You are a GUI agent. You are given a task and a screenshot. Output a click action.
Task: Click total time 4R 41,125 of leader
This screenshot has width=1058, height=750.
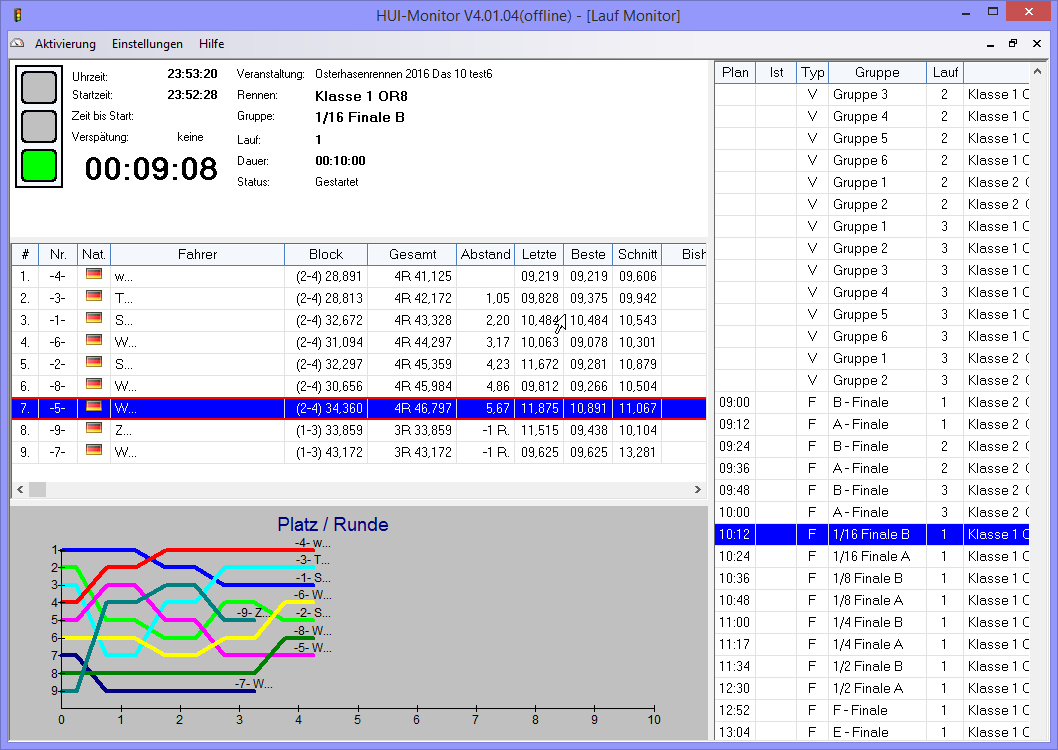point(422,276)
